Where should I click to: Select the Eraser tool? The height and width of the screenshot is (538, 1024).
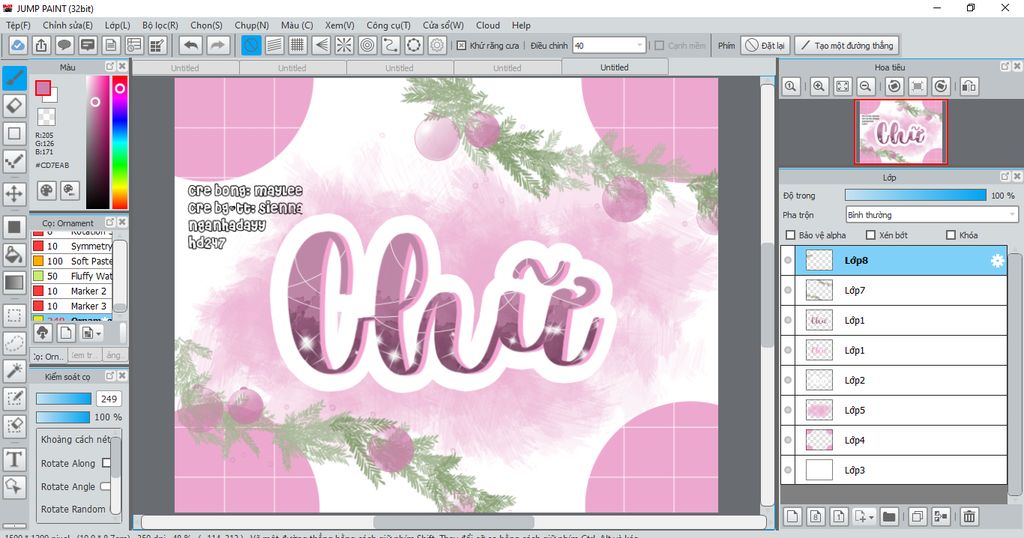(x=14, y=106)
